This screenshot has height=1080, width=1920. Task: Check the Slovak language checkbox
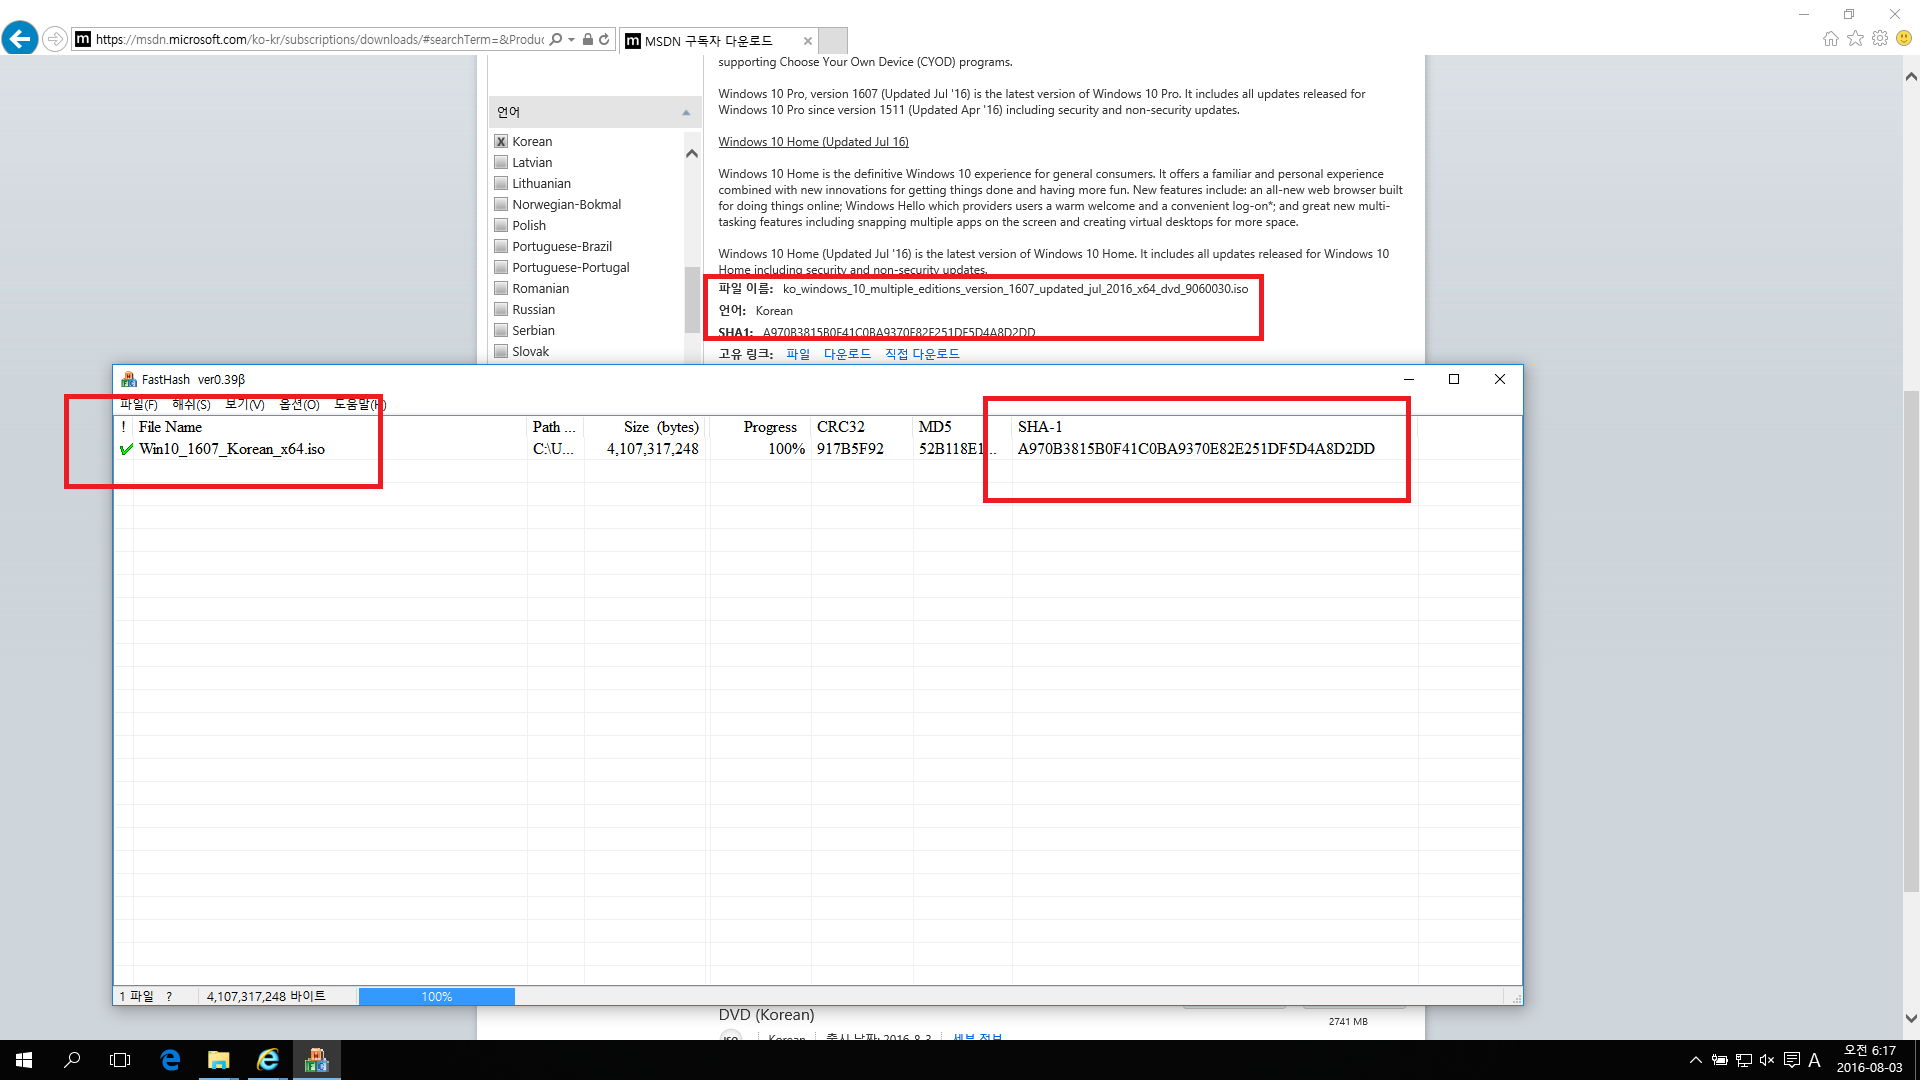(501, 351)
